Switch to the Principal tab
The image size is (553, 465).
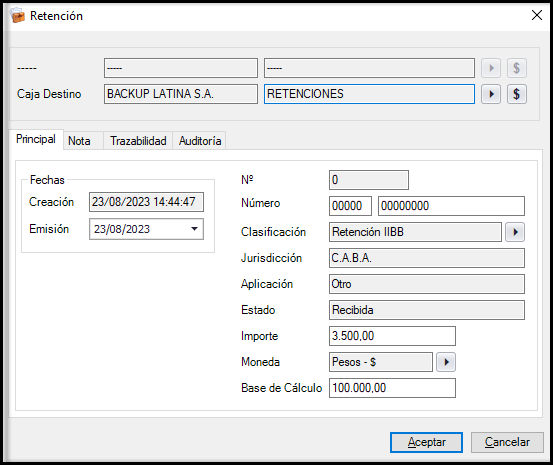(x=36, y=139)
